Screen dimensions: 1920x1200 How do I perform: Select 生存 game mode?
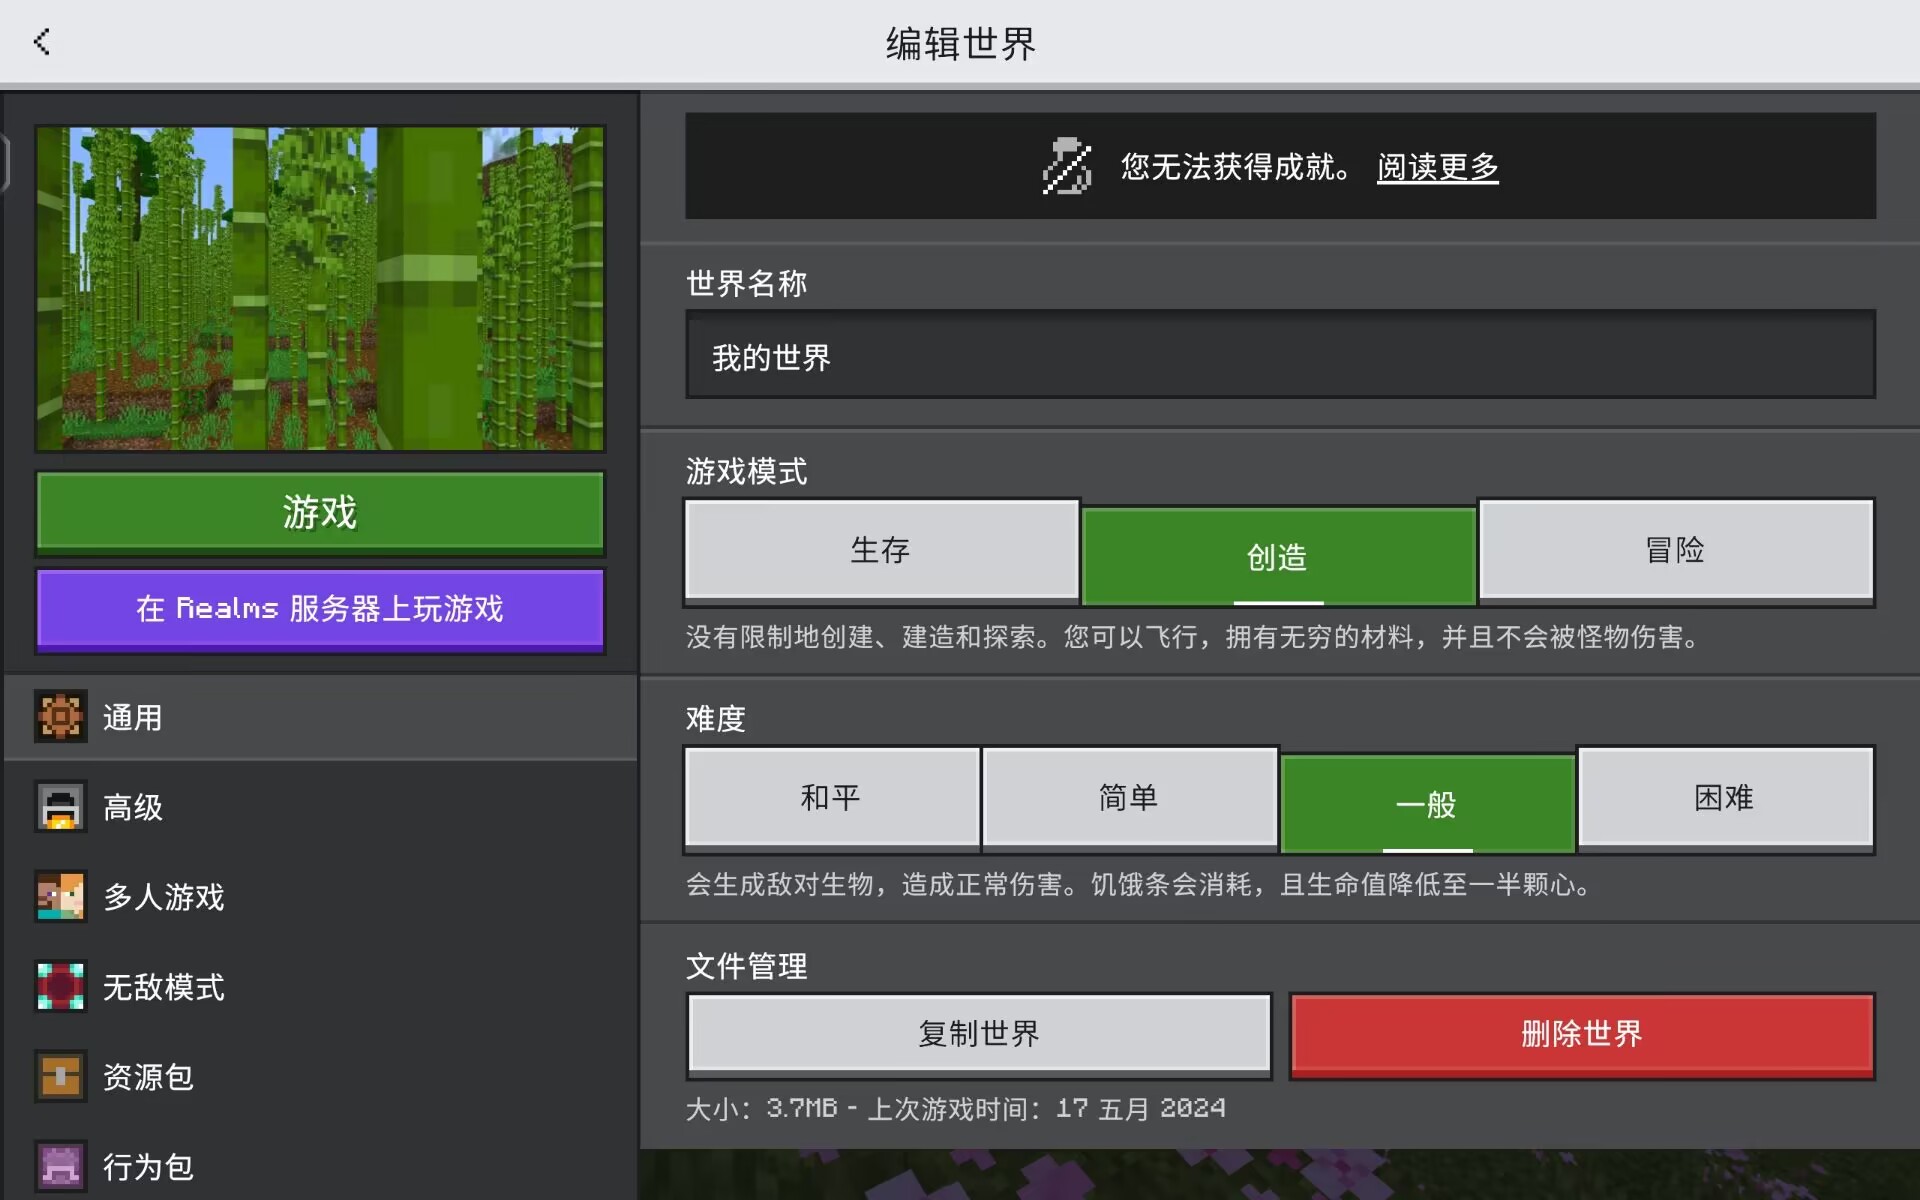click(x=881, y=550)
